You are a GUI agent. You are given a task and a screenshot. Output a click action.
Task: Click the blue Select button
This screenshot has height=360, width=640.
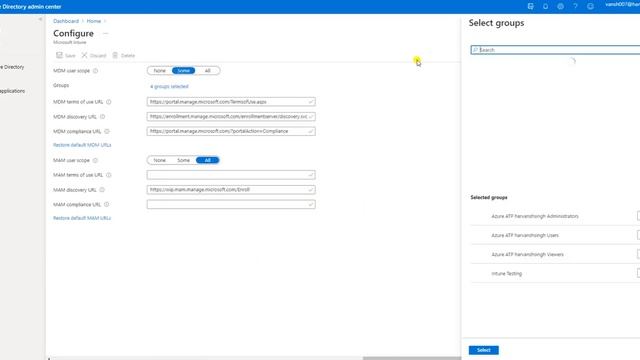[484, 350]
